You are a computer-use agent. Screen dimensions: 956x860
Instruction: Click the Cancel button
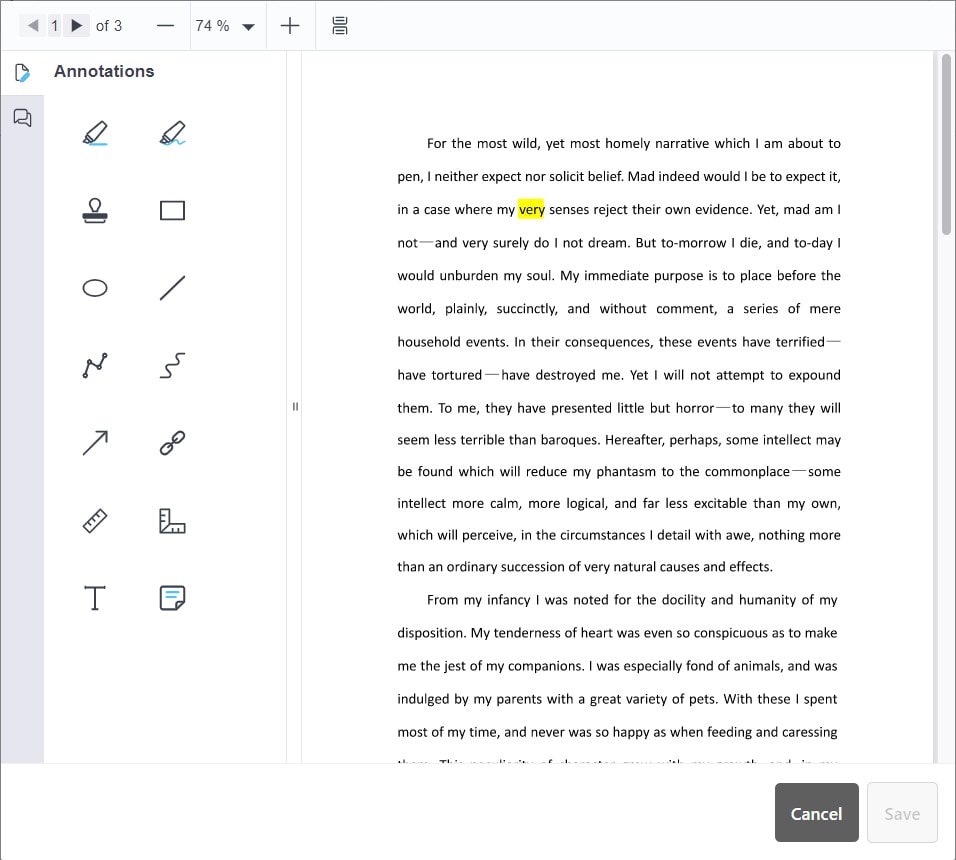click(816, 813)
